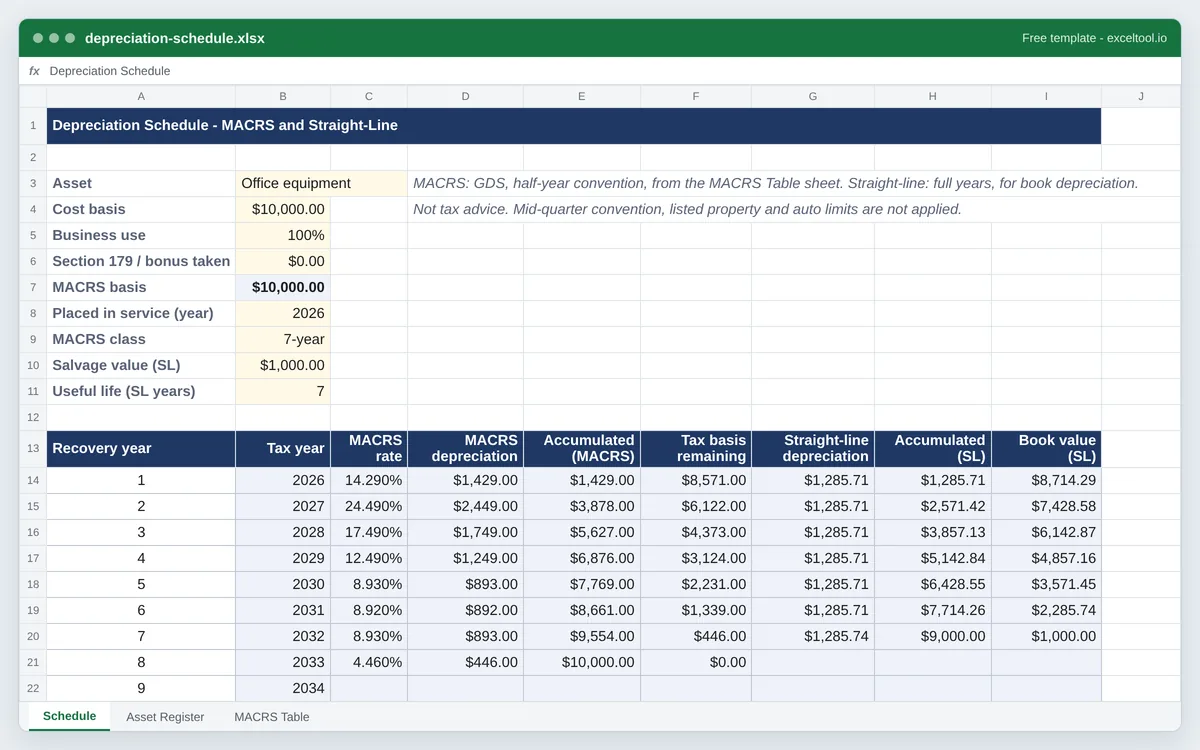The width and height of the screenshot is (1200, 750).
Task: Select MACRS rate 4.460% cell
Action: (369, 662)
